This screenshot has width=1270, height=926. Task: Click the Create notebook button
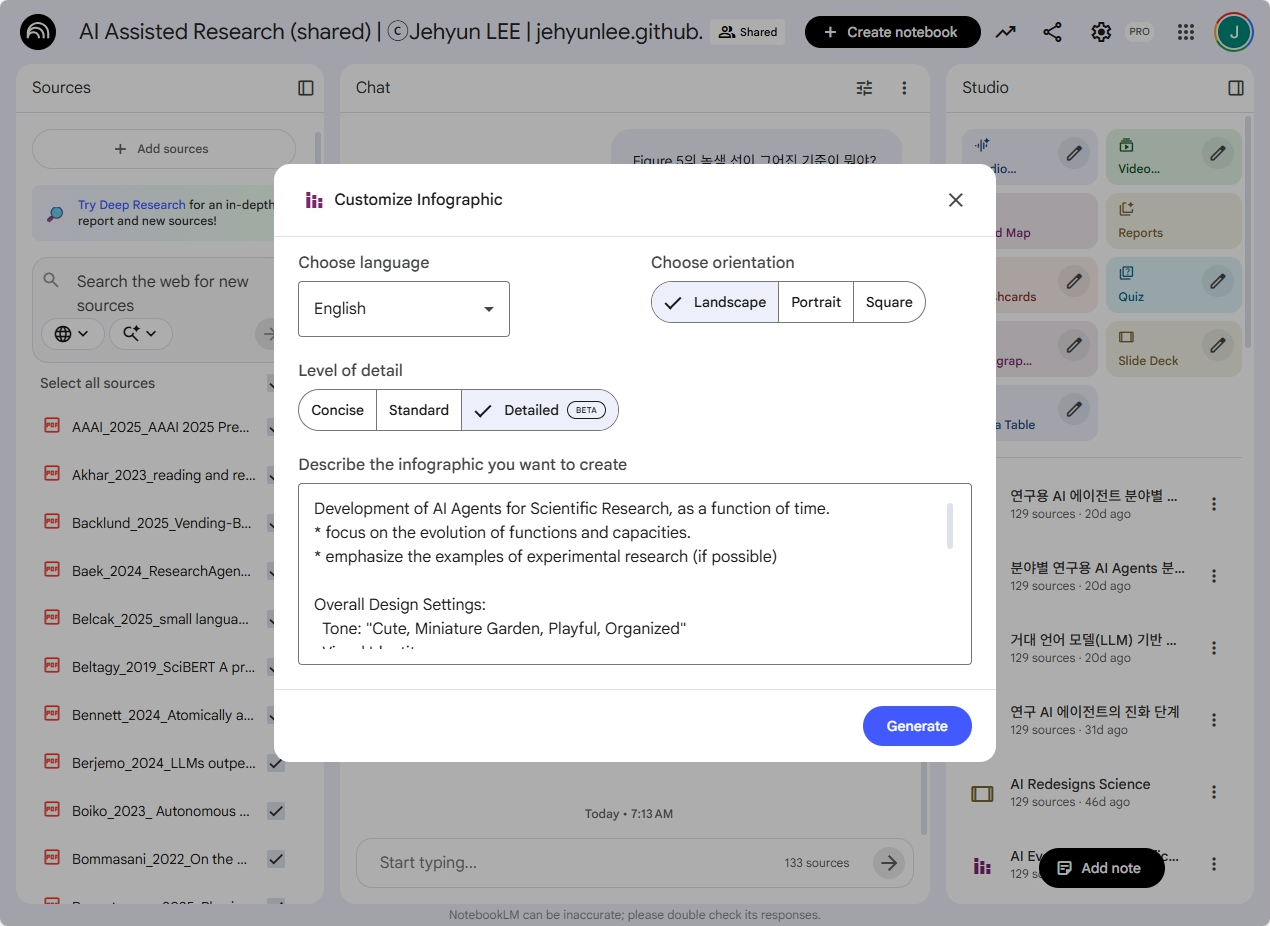pos(892,32)
